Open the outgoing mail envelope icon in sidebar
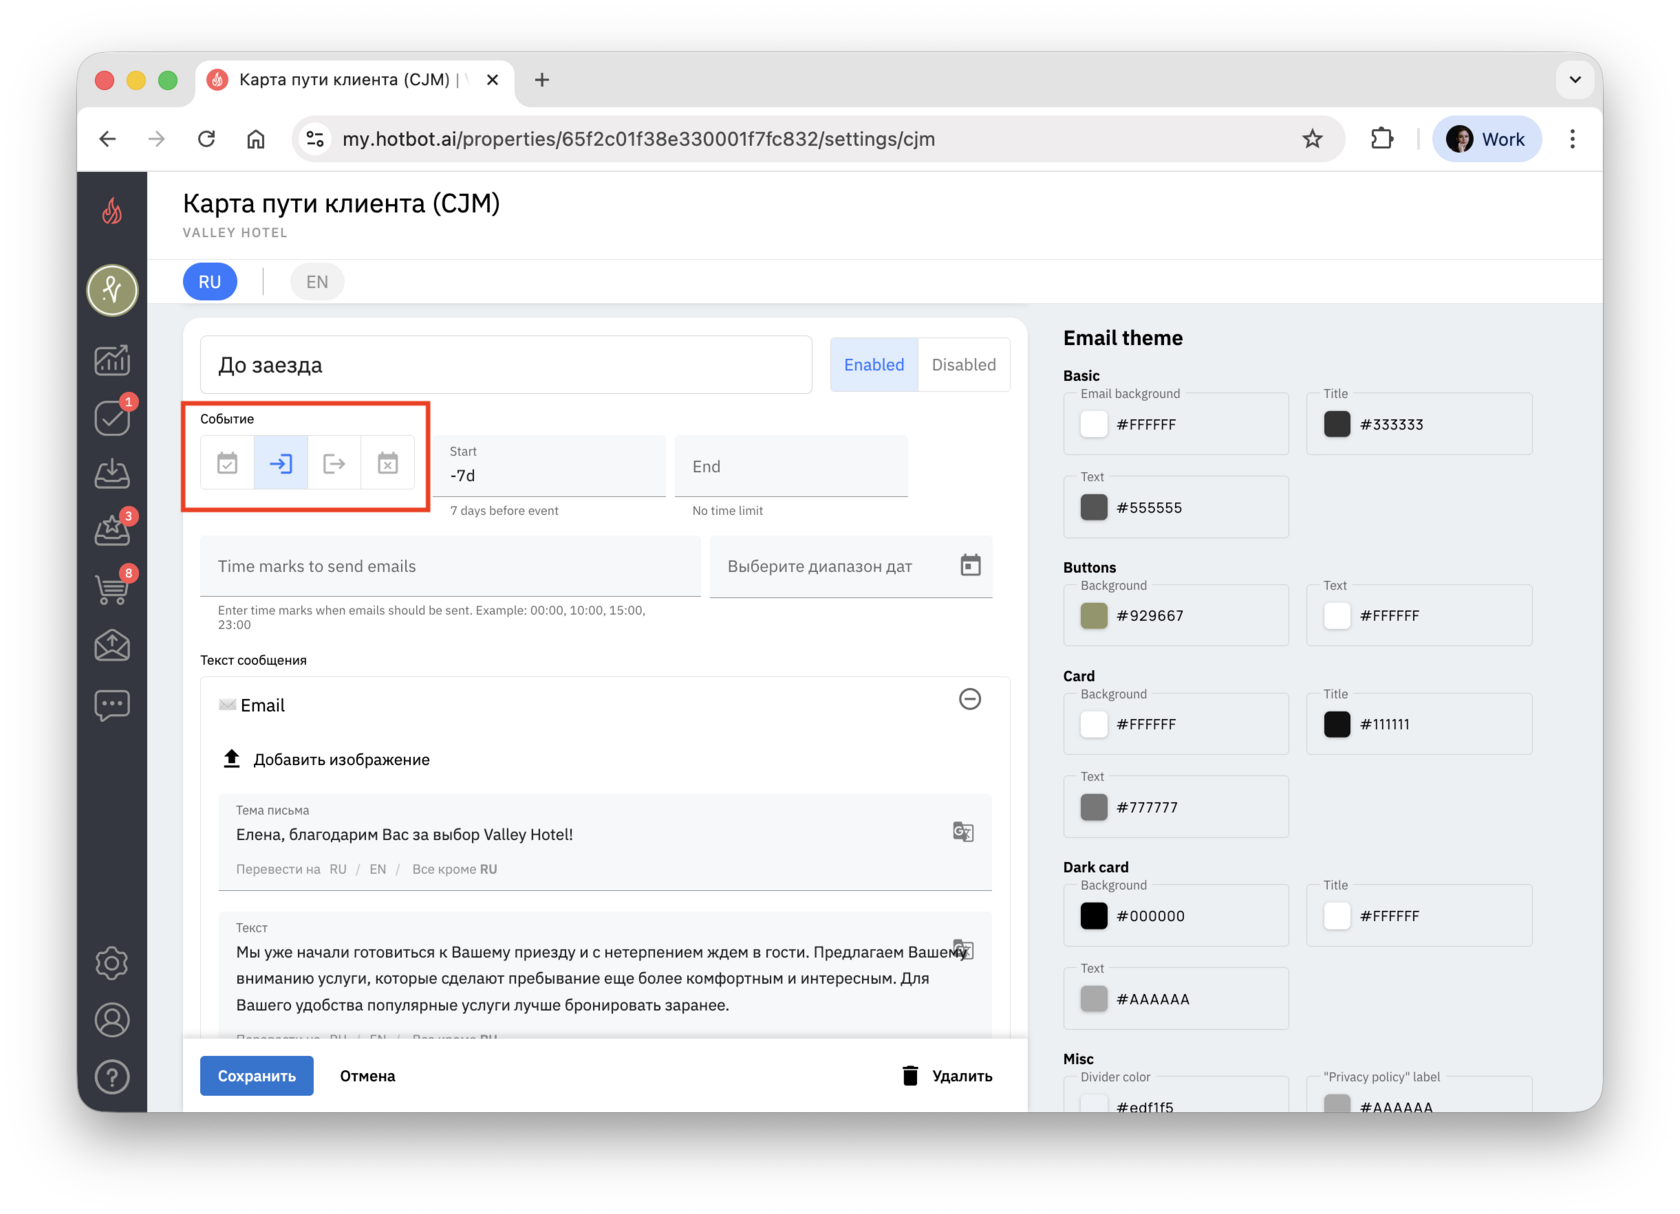 point(112,646)
